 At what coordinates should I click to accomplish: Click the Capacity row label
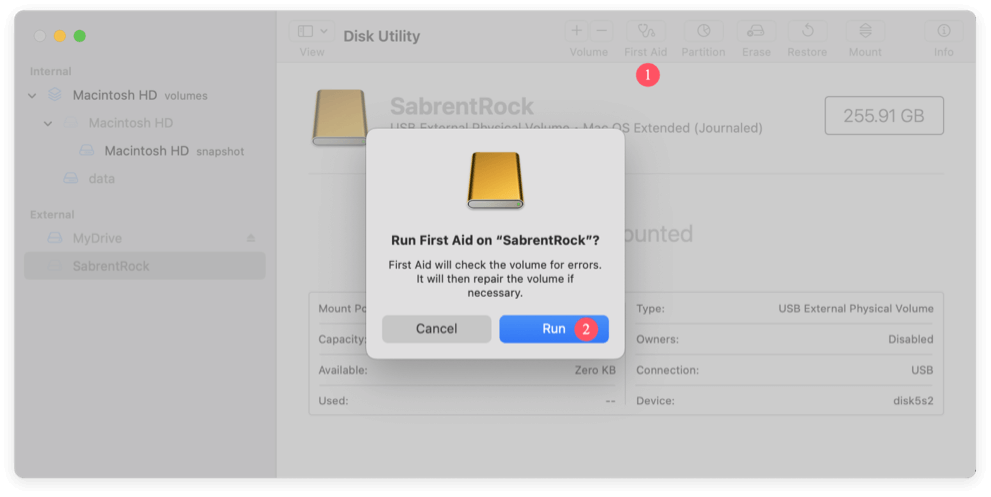pos(342,340)
